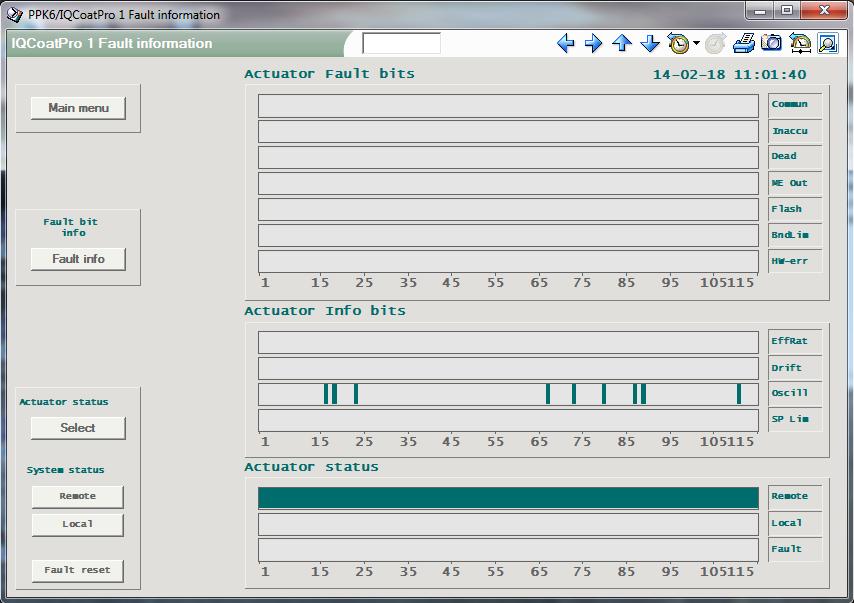Click the application icon in title bar
Screen dimensions: 854x603
15,14
